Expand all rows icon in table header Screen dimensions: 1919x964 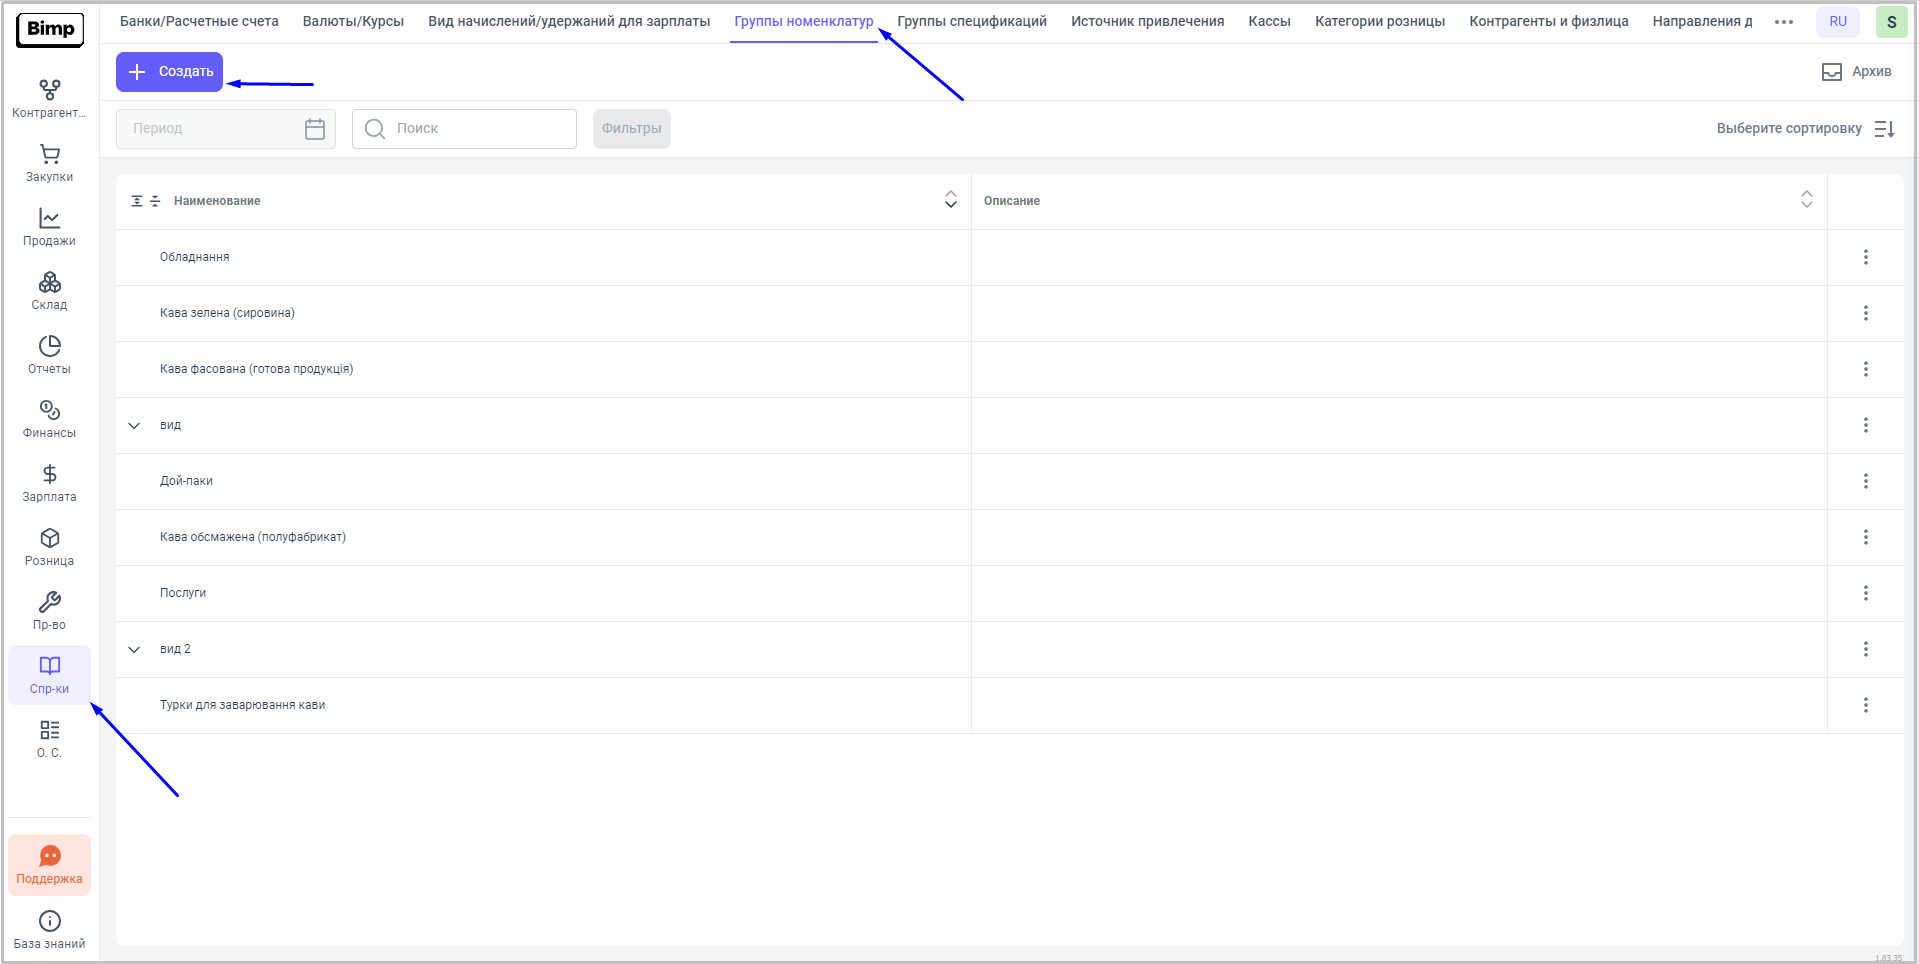pos(137,201)
